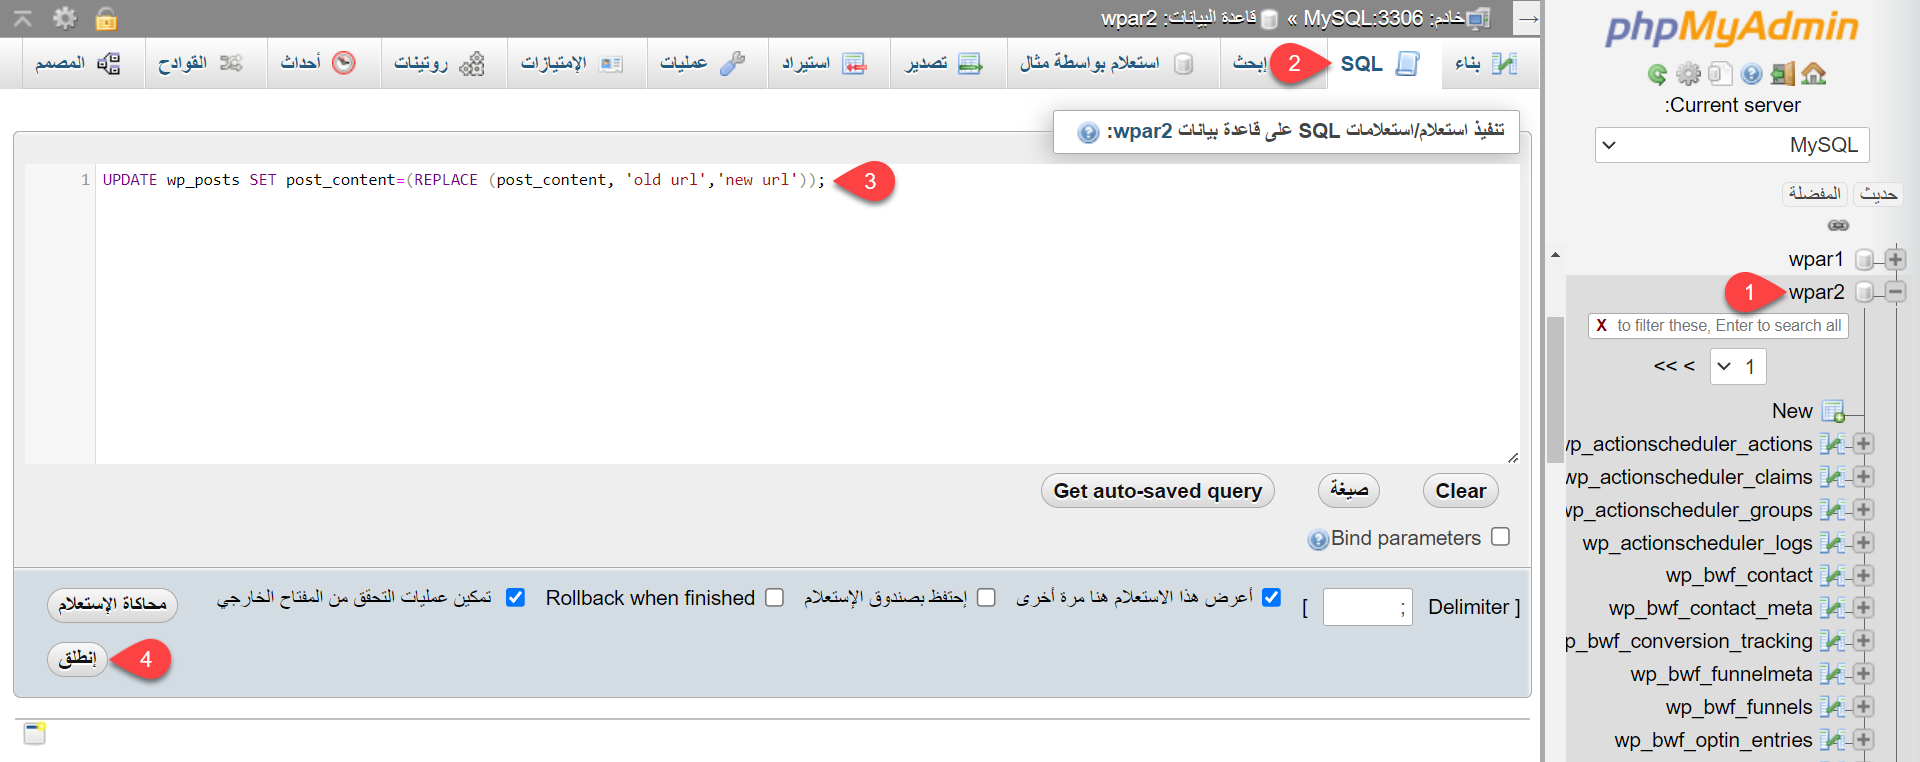Expand the wpar1 database tree node
The width and height of the screenshot is (1920, 762).
[x=1895, y=259]
